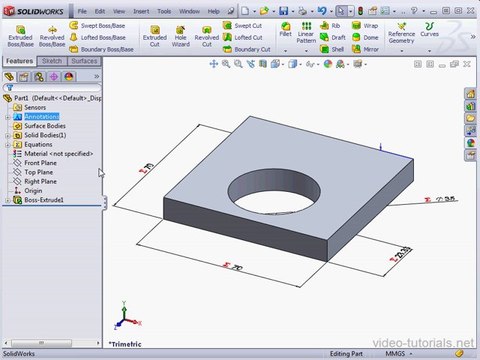The width and height of the screenshot is (480, 360).
Task: Click the Undo toolbar icon
Action: tap(322, 11)
